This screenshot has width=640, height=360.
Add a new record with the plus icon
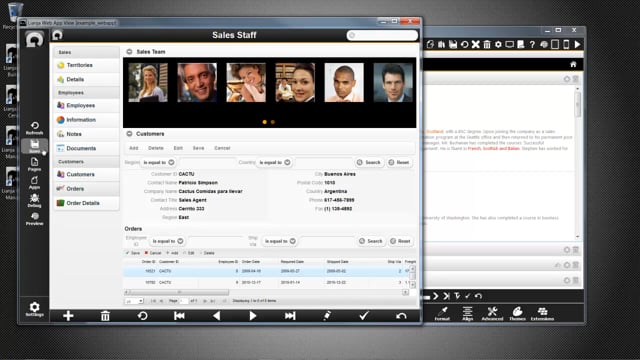click(x=68, y=316)
